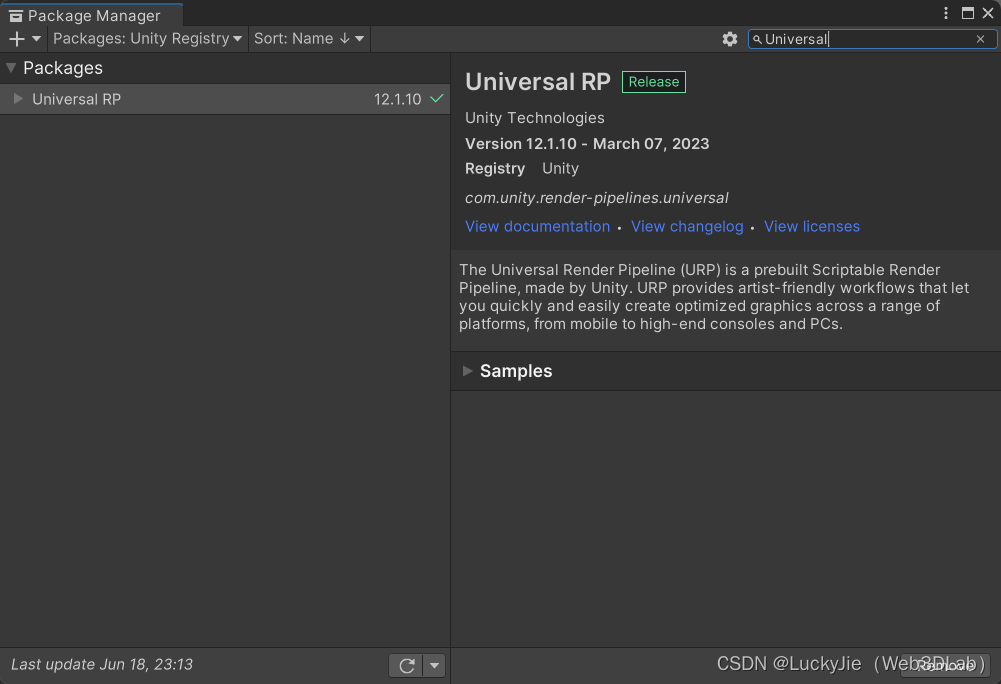This screenshot has height=684, width=1001.
Task: Click the plus add package icon
Action: [x=17, y=39]
